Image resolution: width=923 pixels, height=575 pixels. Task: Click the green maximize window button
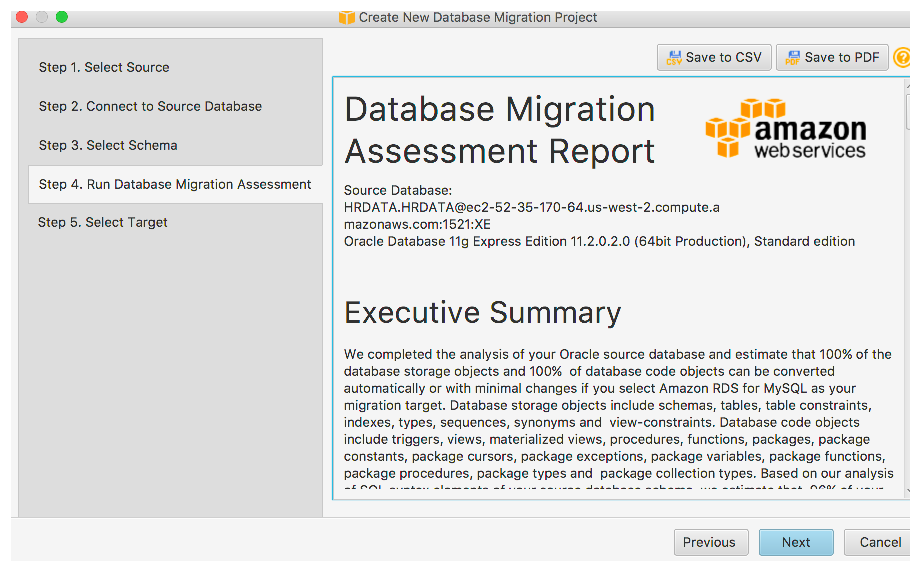coord(62,17)
